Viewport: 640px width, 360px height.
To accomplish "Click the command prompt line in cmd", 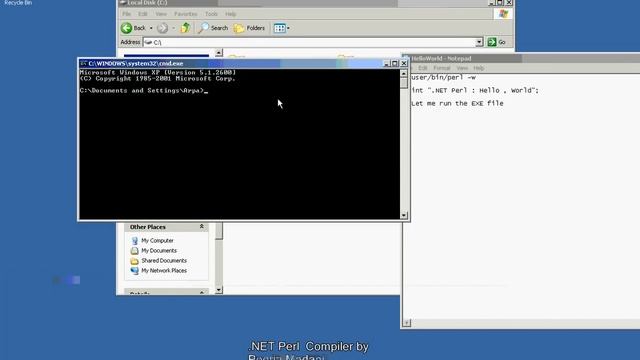I will [x=144, y=91].
